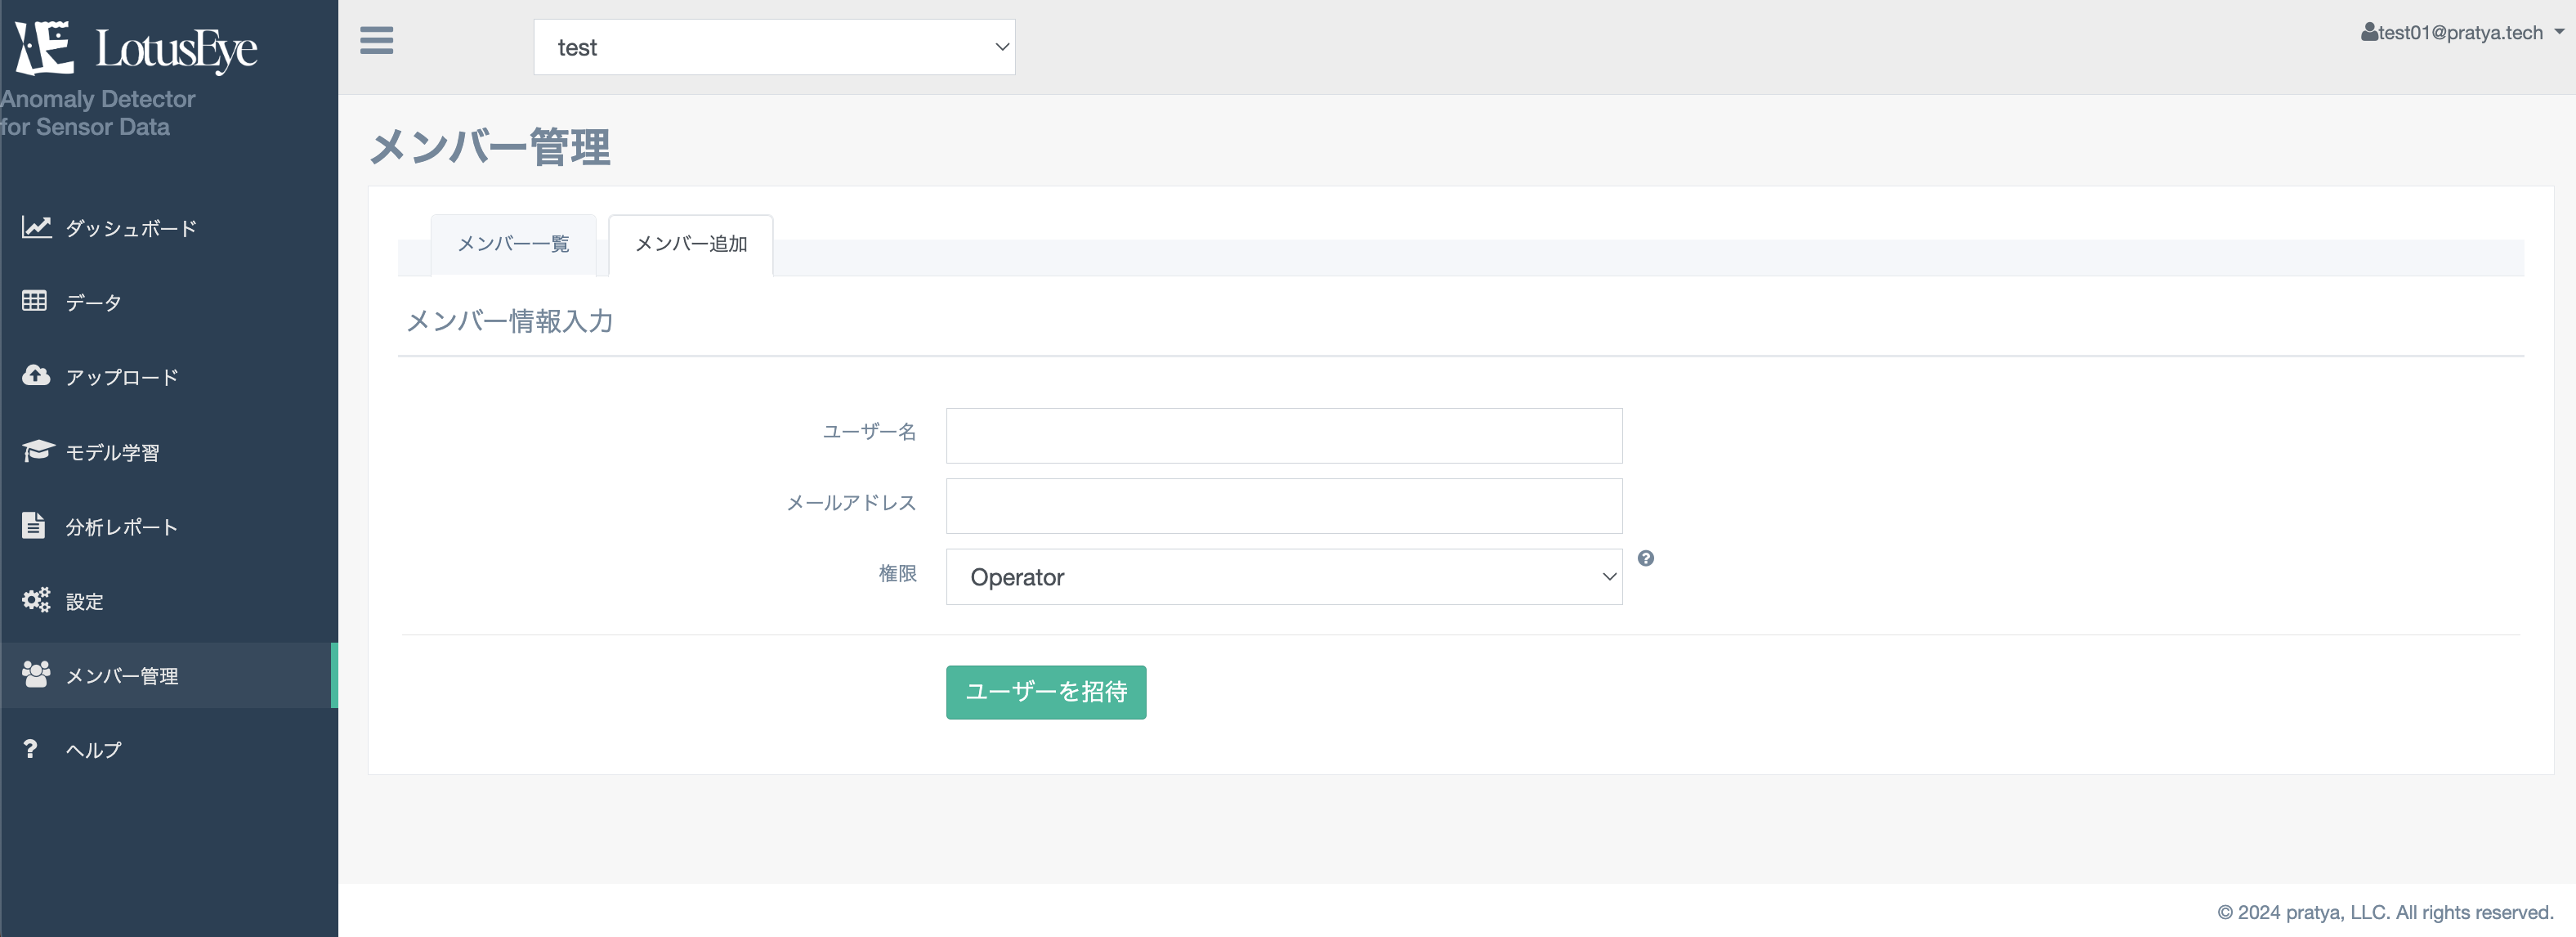
Task: Open 分析レポート document icon
Action: tap(33, 525)
